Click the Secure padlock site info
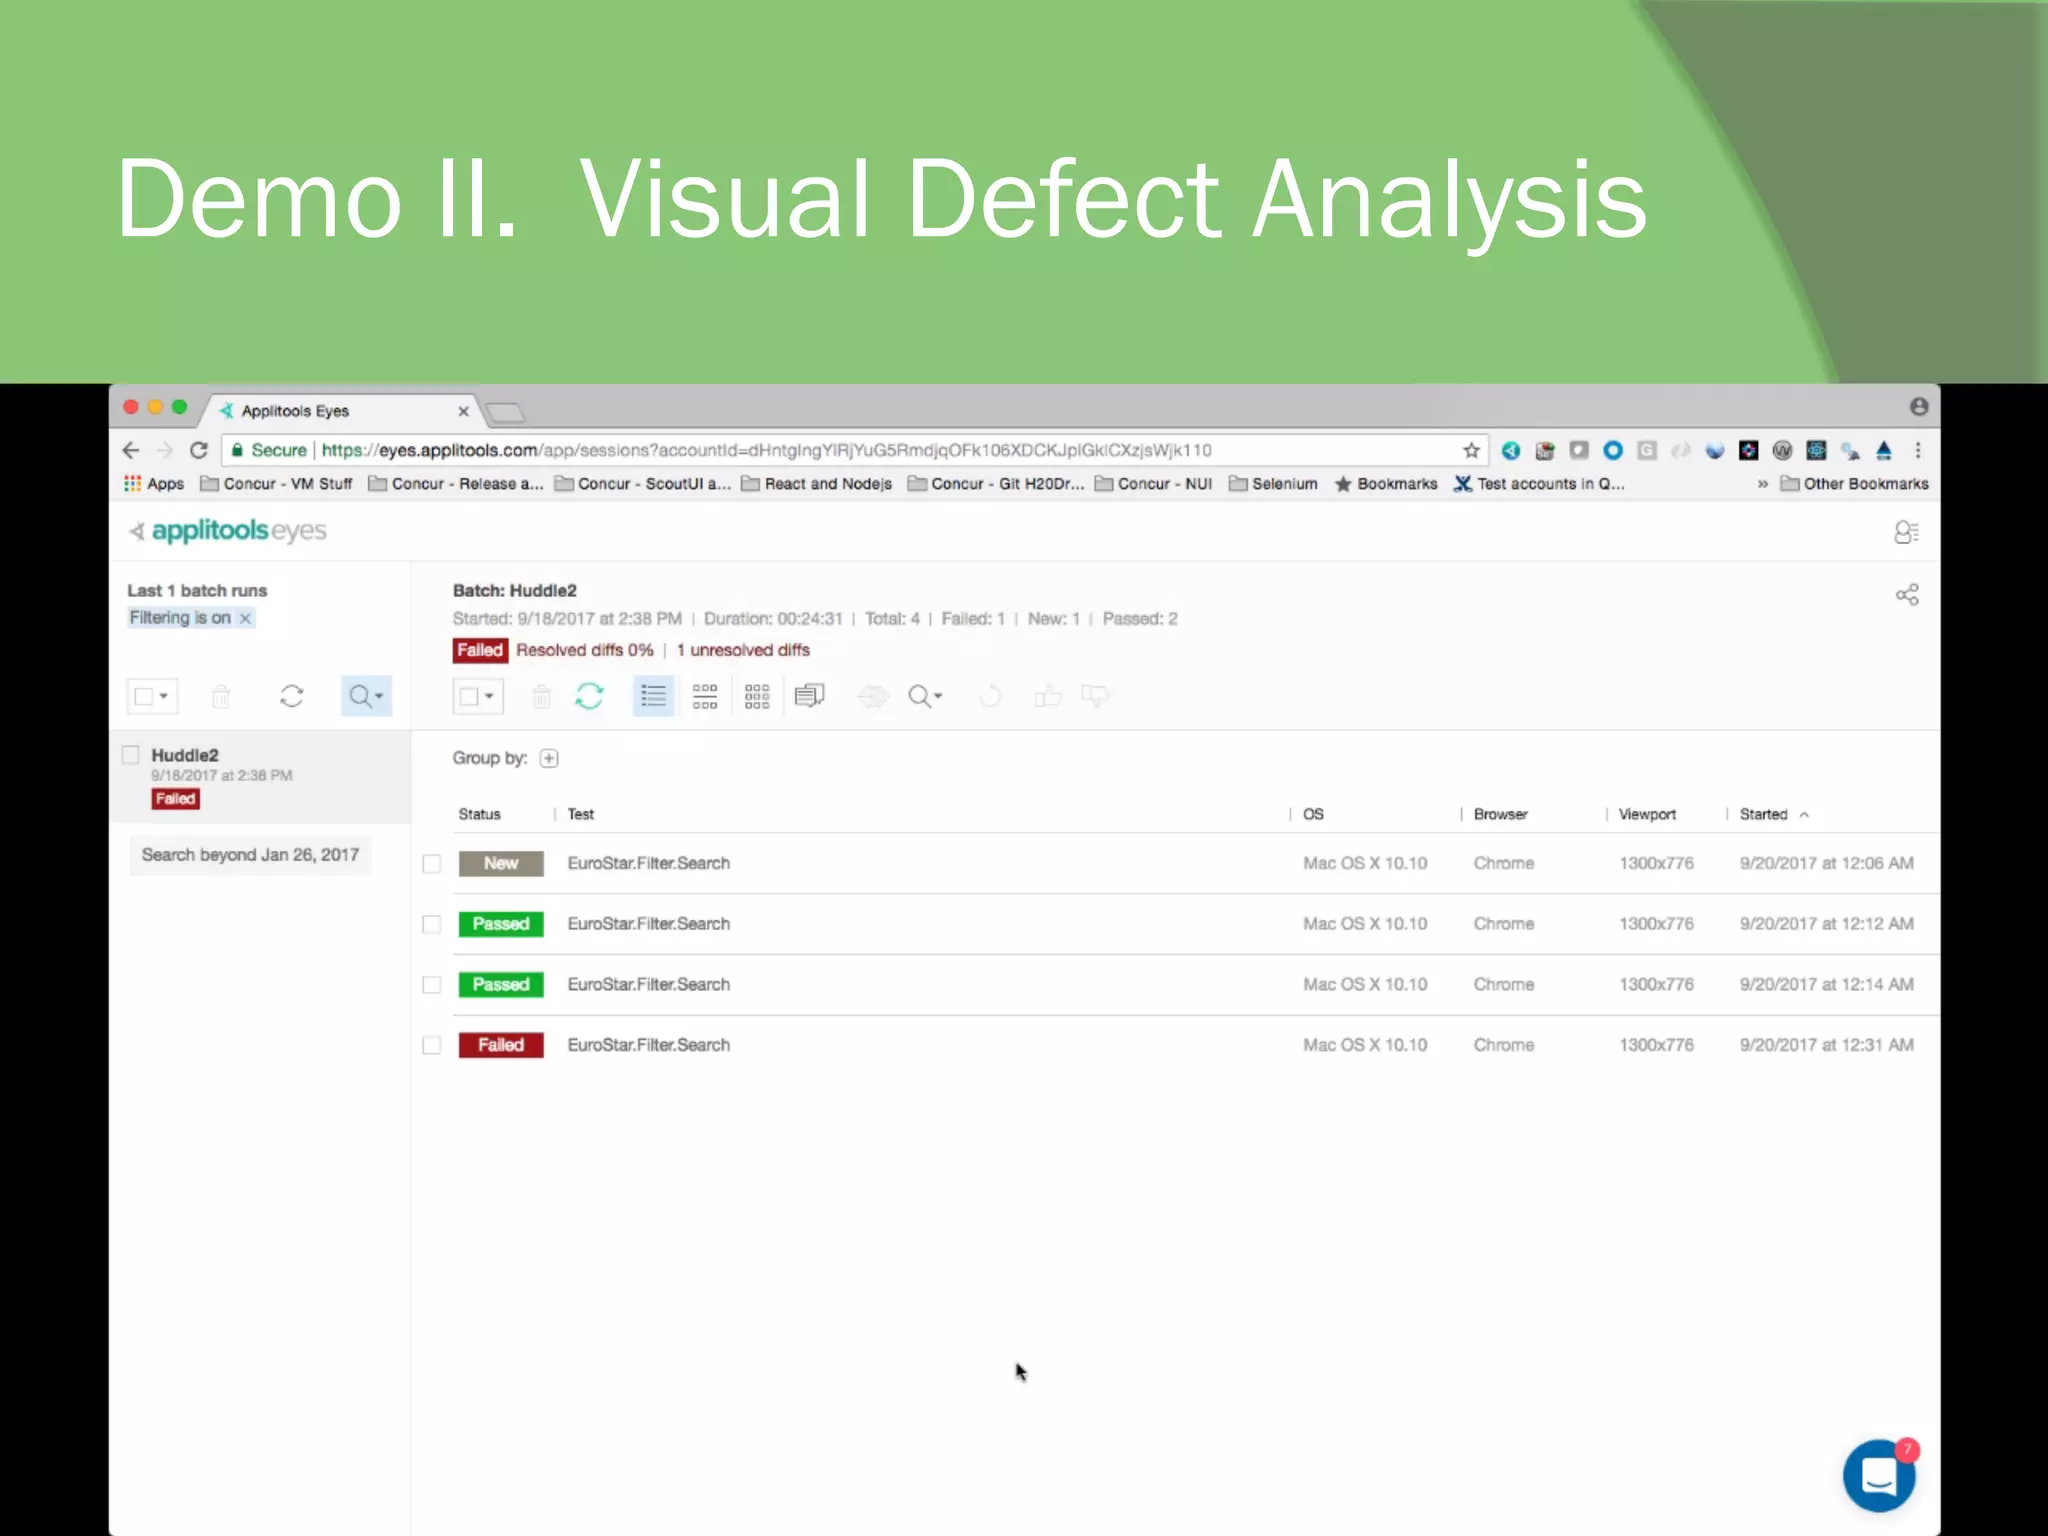Viewport: 2048px width, 1536px height. tap(268, 450)
